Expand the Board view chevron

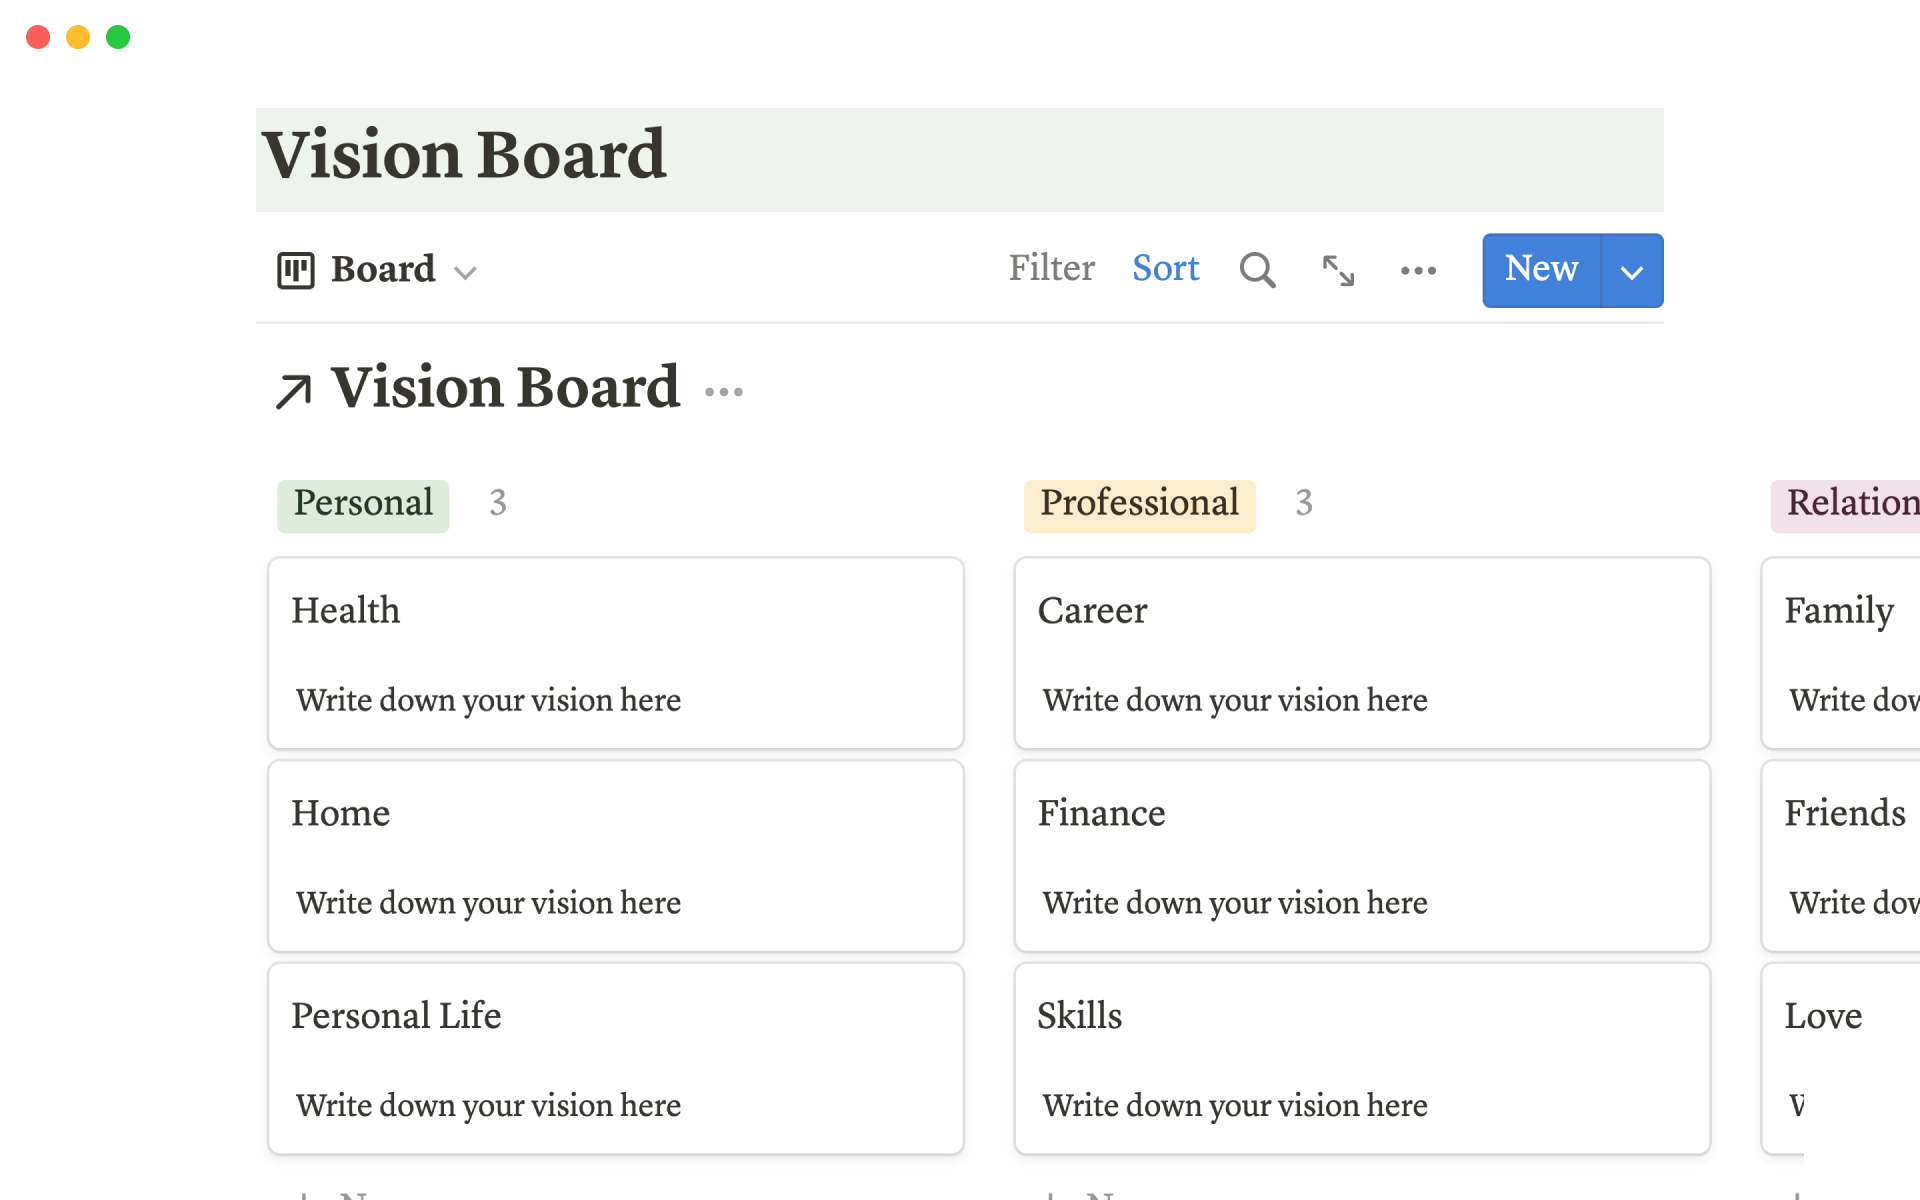point(465,272)
